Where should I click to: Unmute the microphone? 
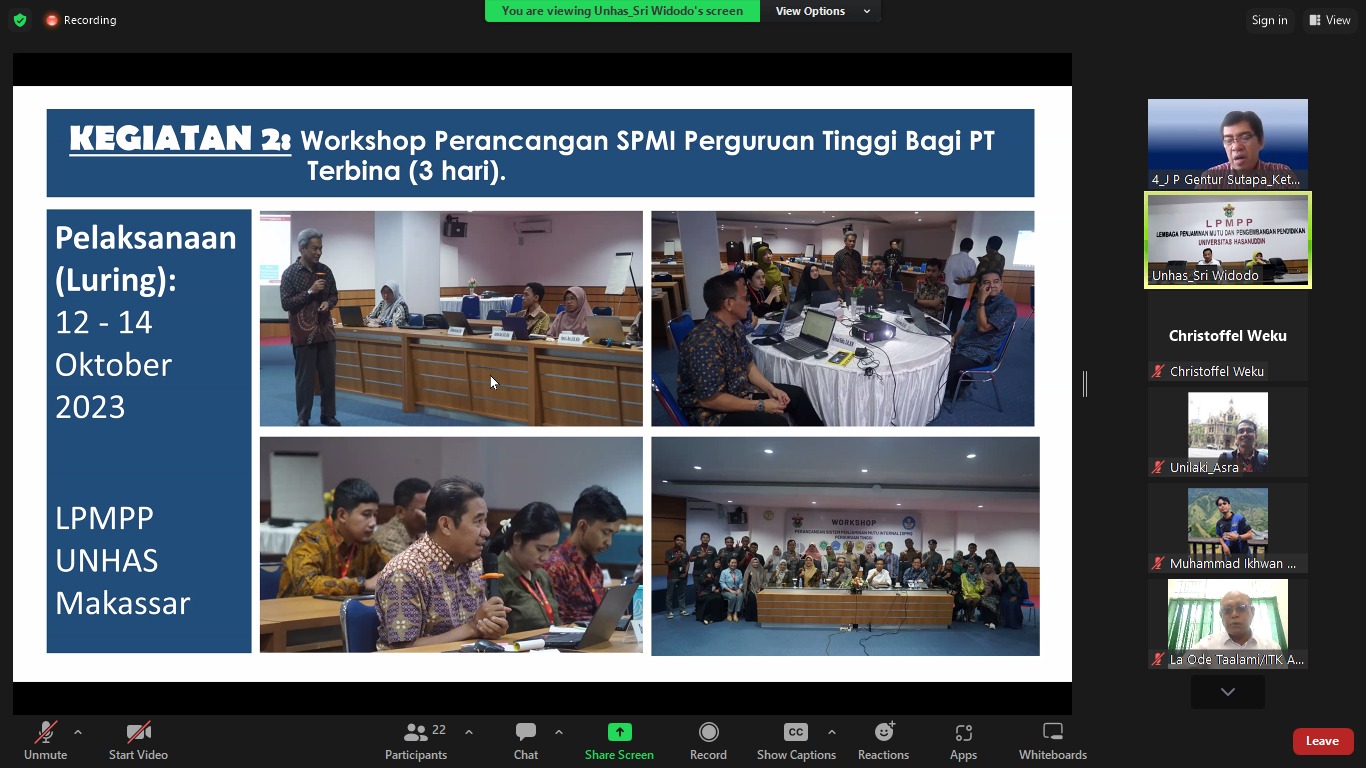[x=45, y=741]
